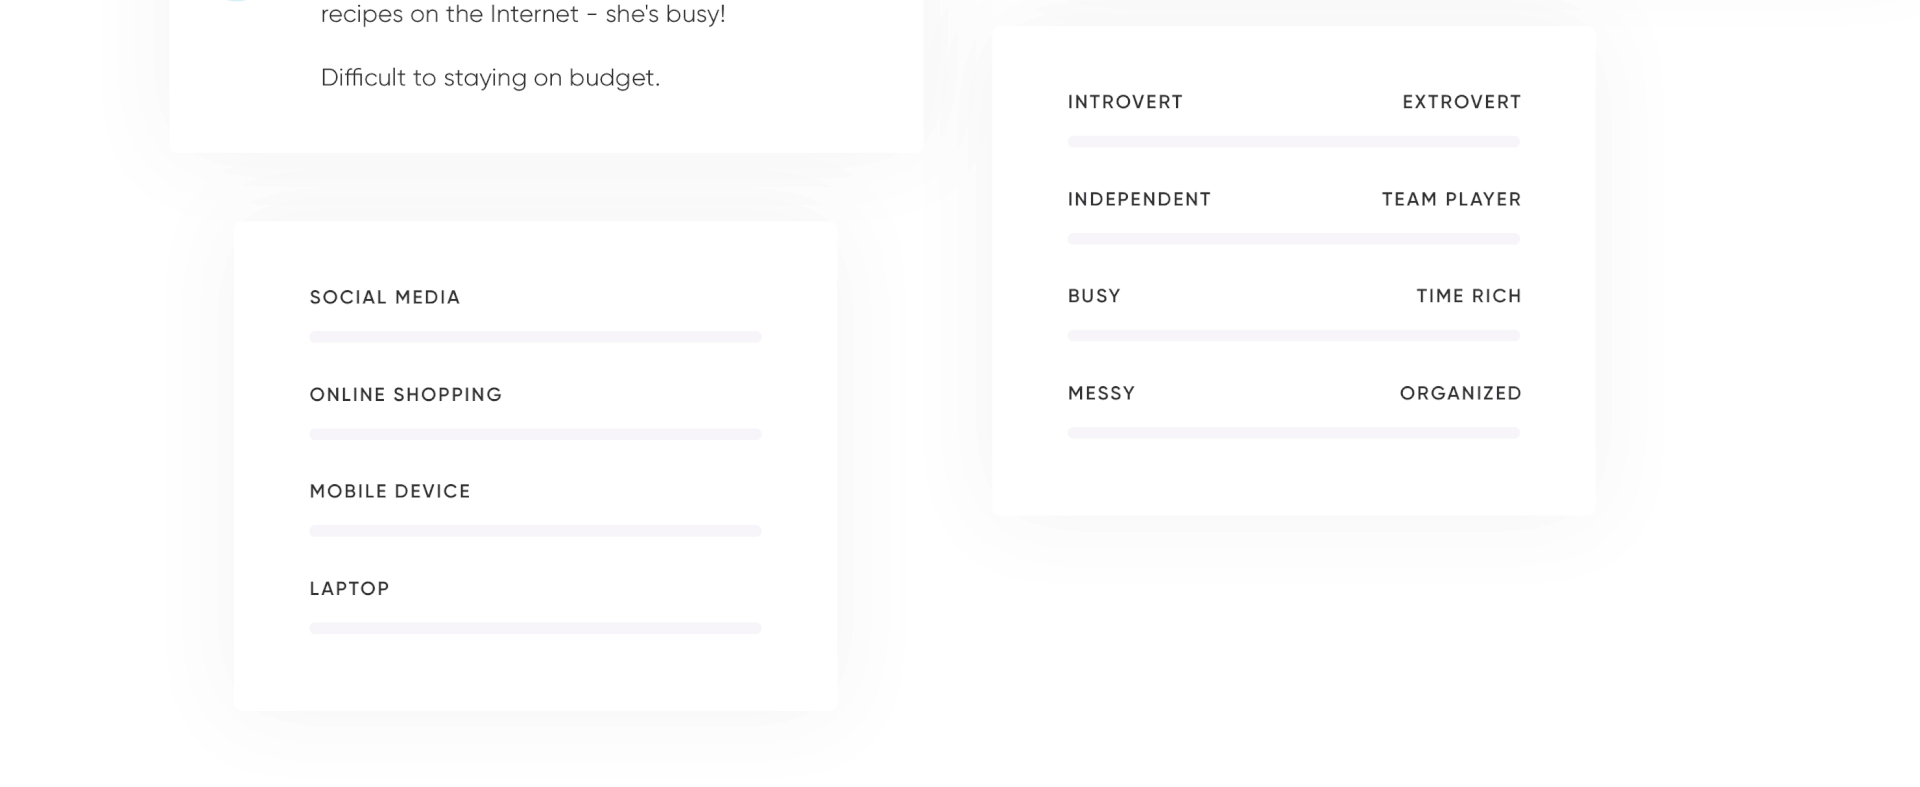Image resolution: width=1920 pixels, height=787 pixels.
Task: Click the Mobile Device progress bar
Action: (x=535, y=531)
